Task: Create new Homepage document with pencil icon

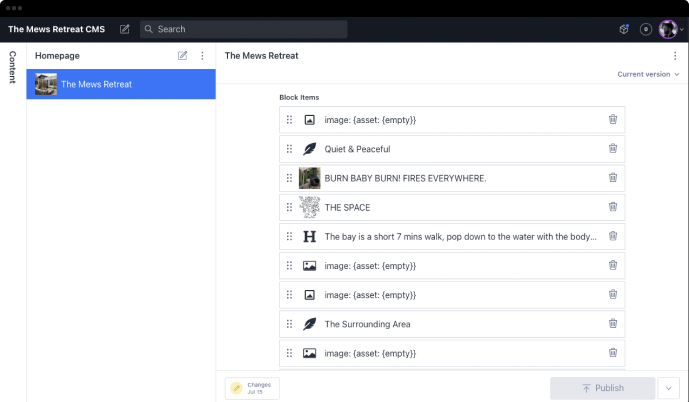Action: 182,56
